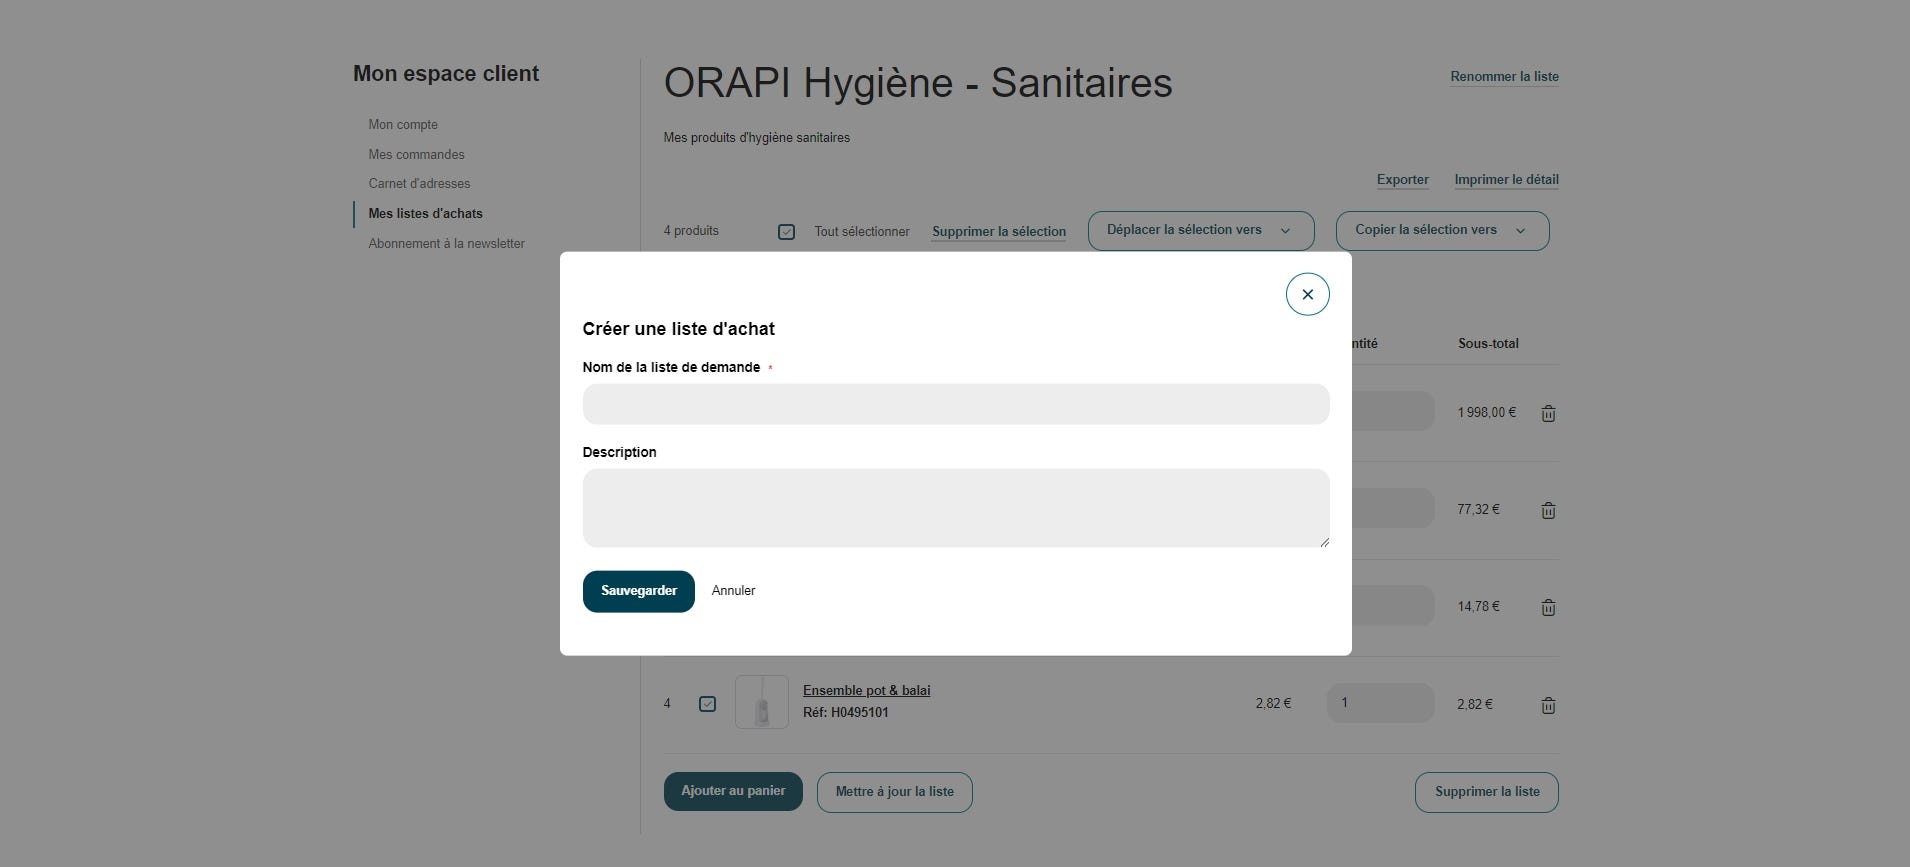Click the Ensemble pot & balai thumbnail
Screen dimensions: 1910x867
point(762,702)
